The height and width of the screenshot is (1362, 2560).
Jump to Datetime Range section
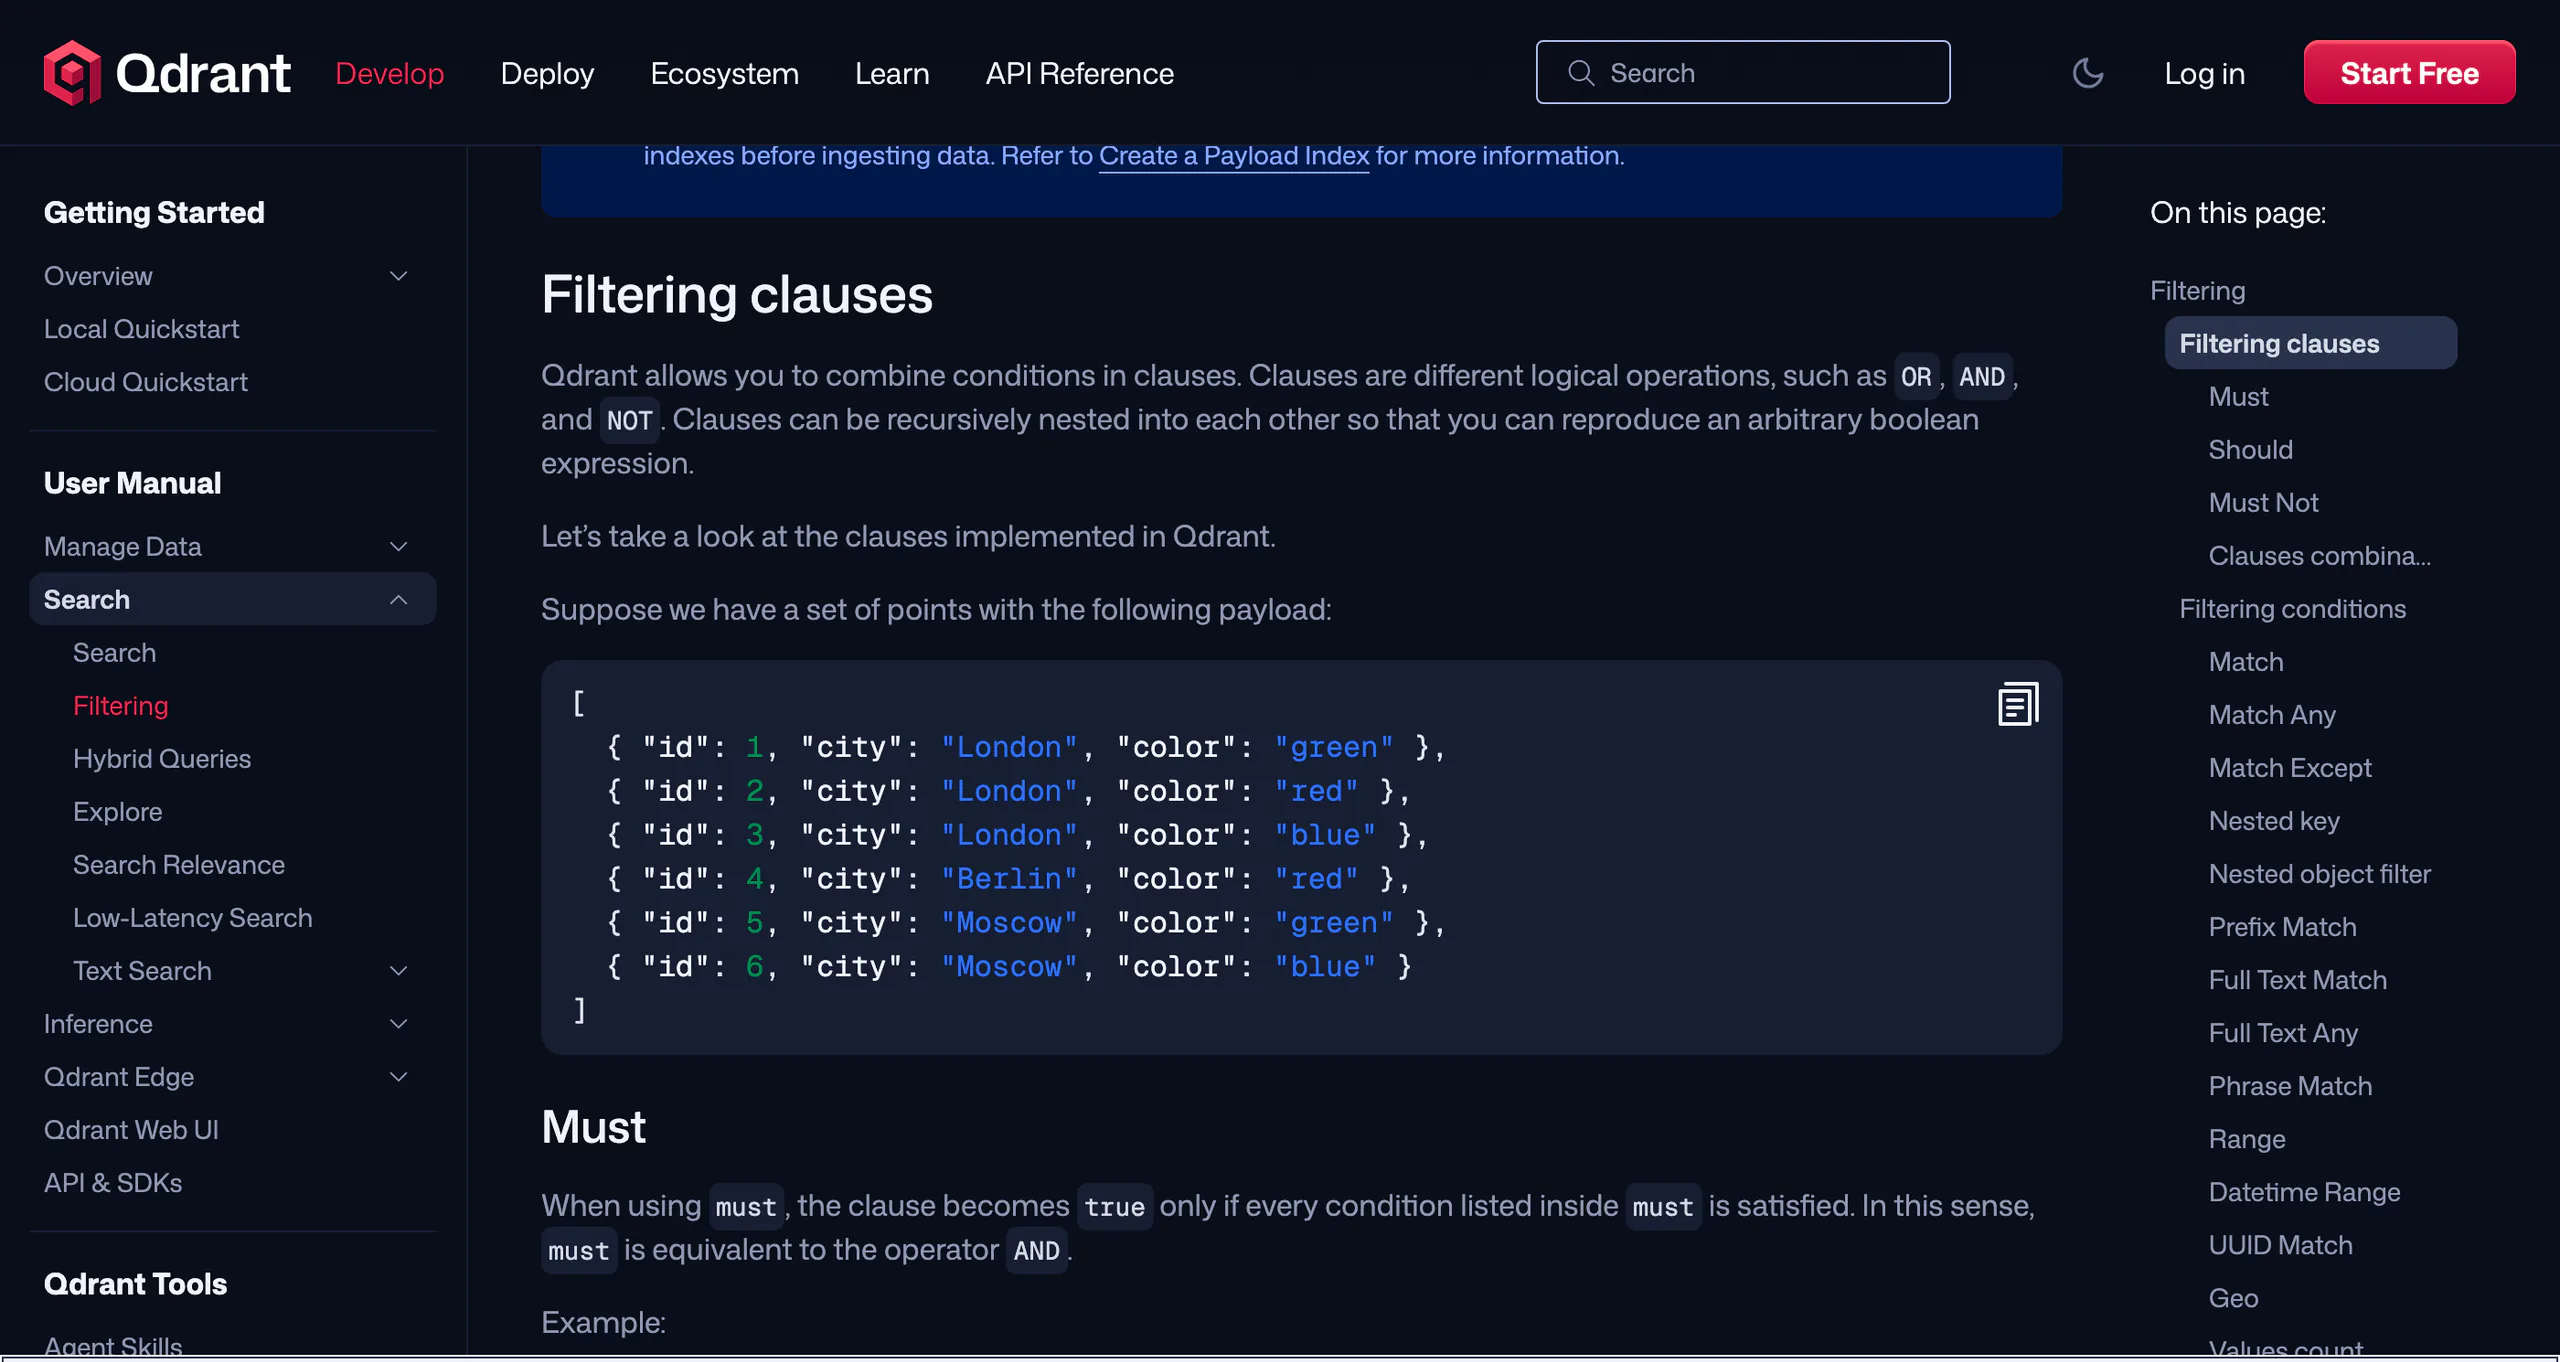point(2304,1192)
